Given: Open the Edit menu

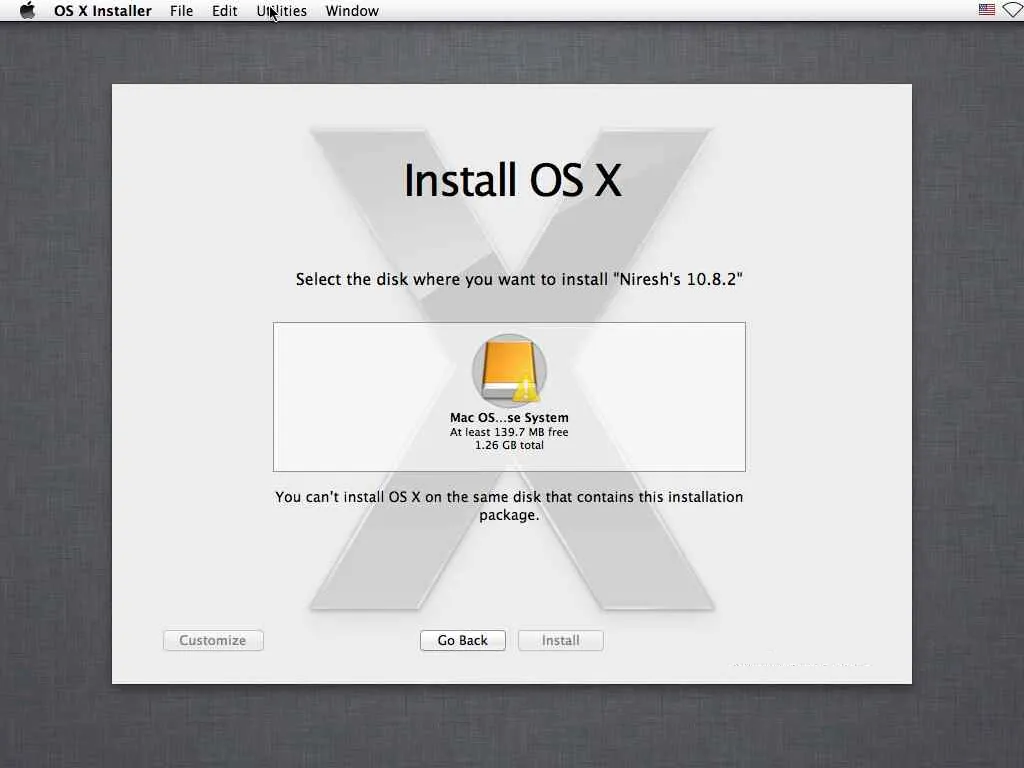Looking at the screenshot, I should point(225,11).
